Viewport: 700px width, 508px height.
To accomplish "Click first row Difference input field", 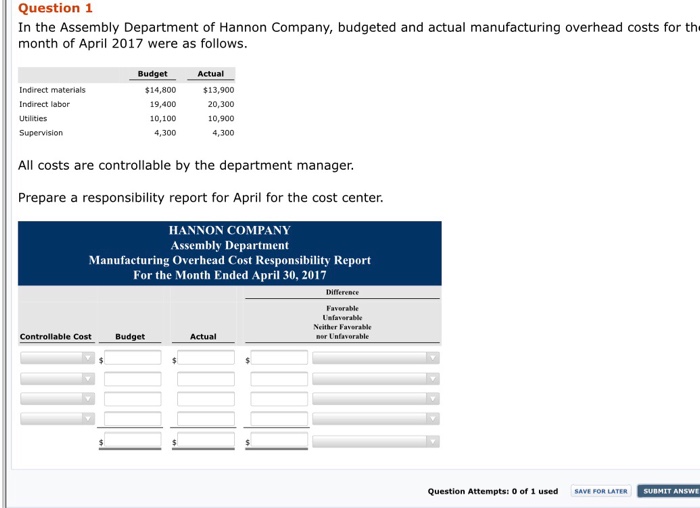I will coord(279,358).
